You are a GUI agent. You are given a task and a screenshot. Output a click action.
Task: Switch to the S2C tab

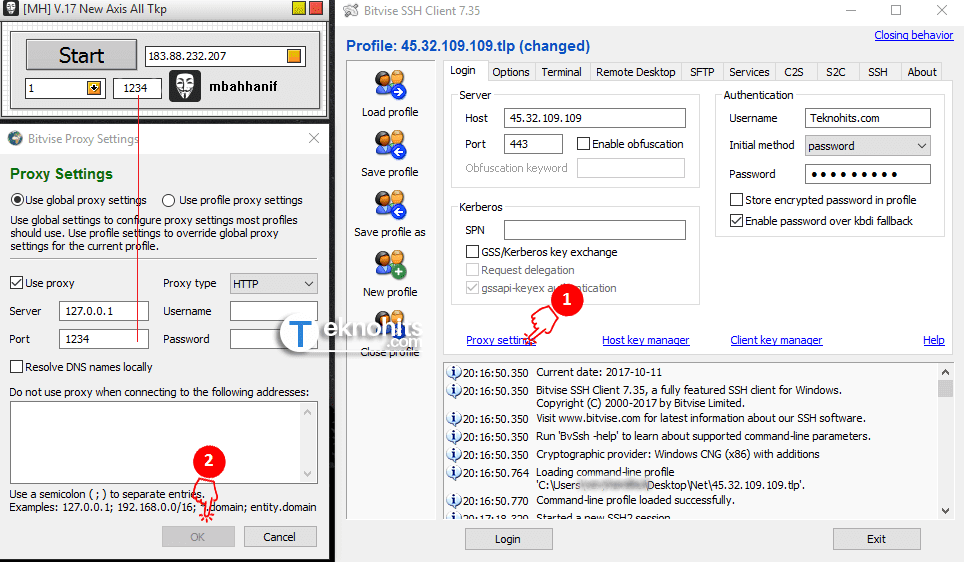point(836,72)
